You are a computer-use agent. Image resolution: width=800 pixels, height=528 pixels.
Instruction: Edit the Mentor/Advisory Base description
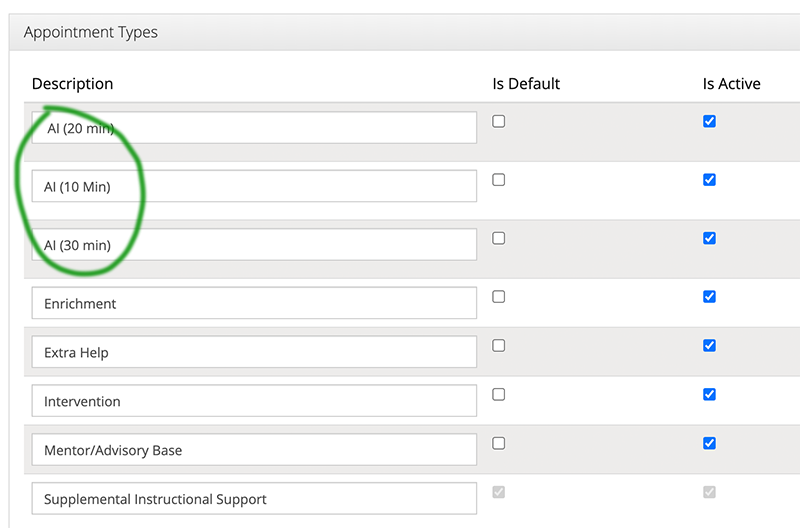click(254, 450)
